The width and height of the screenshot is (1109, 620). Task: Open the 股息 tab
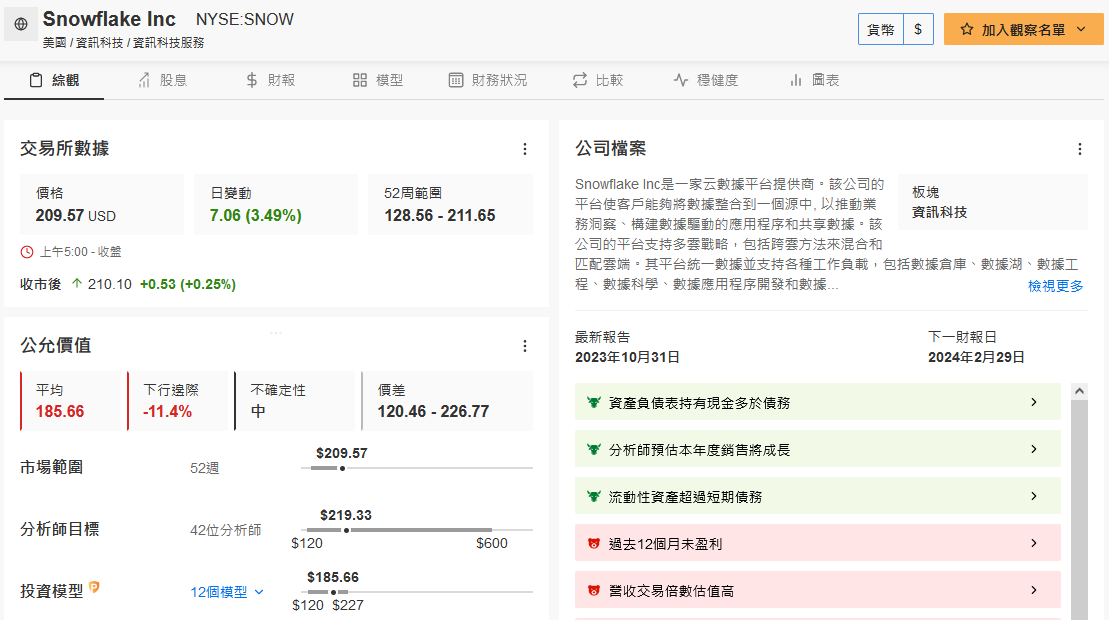coord(162,81)
